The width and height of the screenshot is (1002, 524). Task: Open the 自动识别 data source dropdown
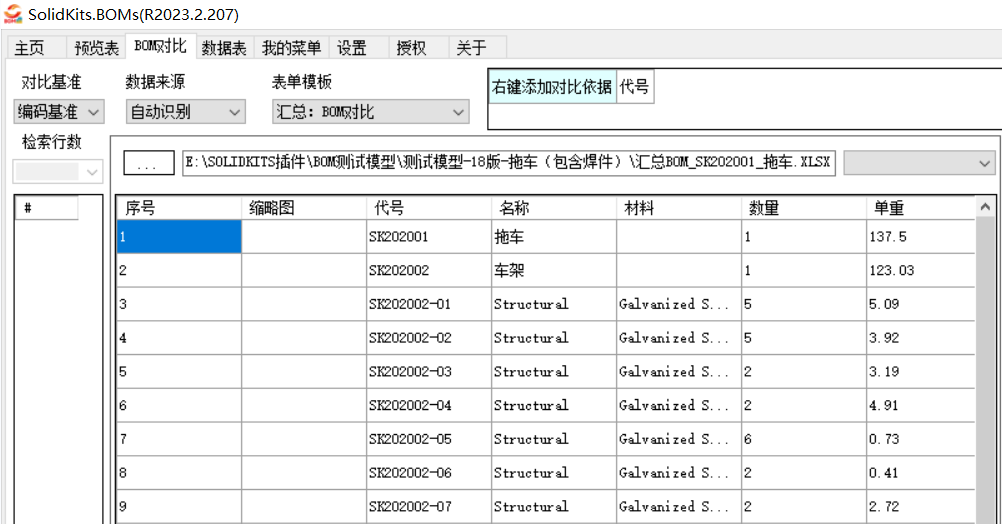click(x=185, y=112)
